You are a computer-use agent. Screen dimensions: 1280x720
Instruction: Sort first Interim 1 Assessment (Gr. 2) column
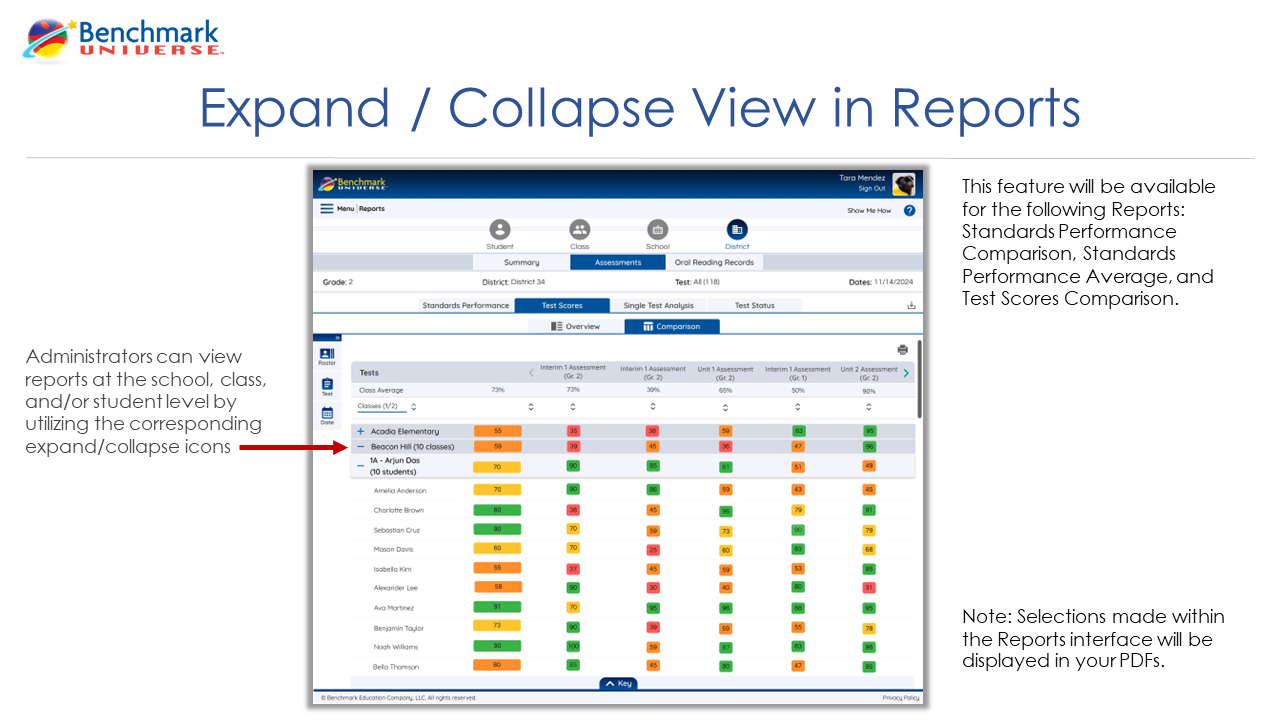tap(573, 407)
